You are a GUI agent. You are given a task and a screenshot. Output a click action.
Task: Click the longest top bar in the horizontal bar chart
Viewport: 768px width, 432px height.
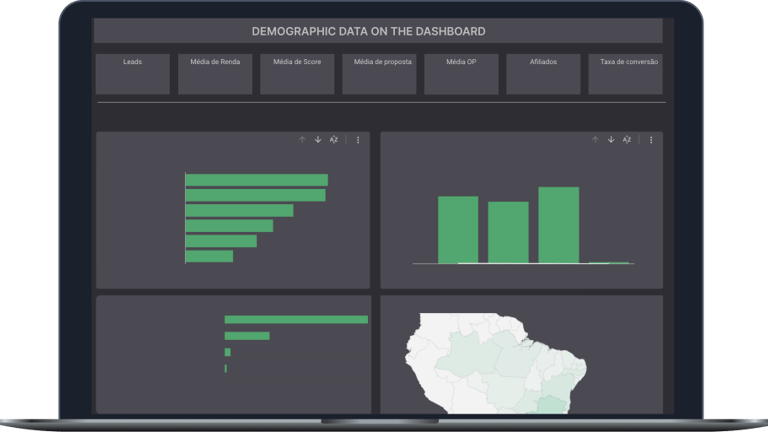tap(257, 180)
